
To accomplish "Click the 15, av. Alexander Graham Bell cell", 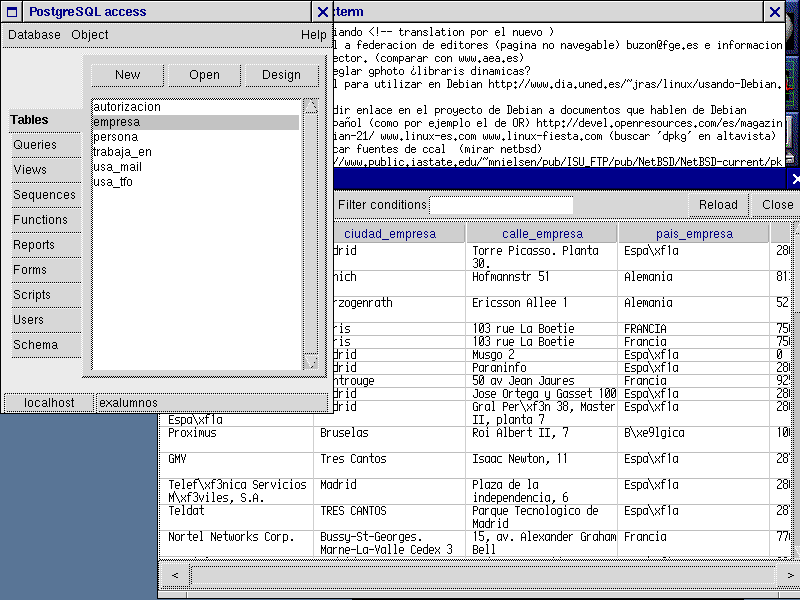I will 541,543.
